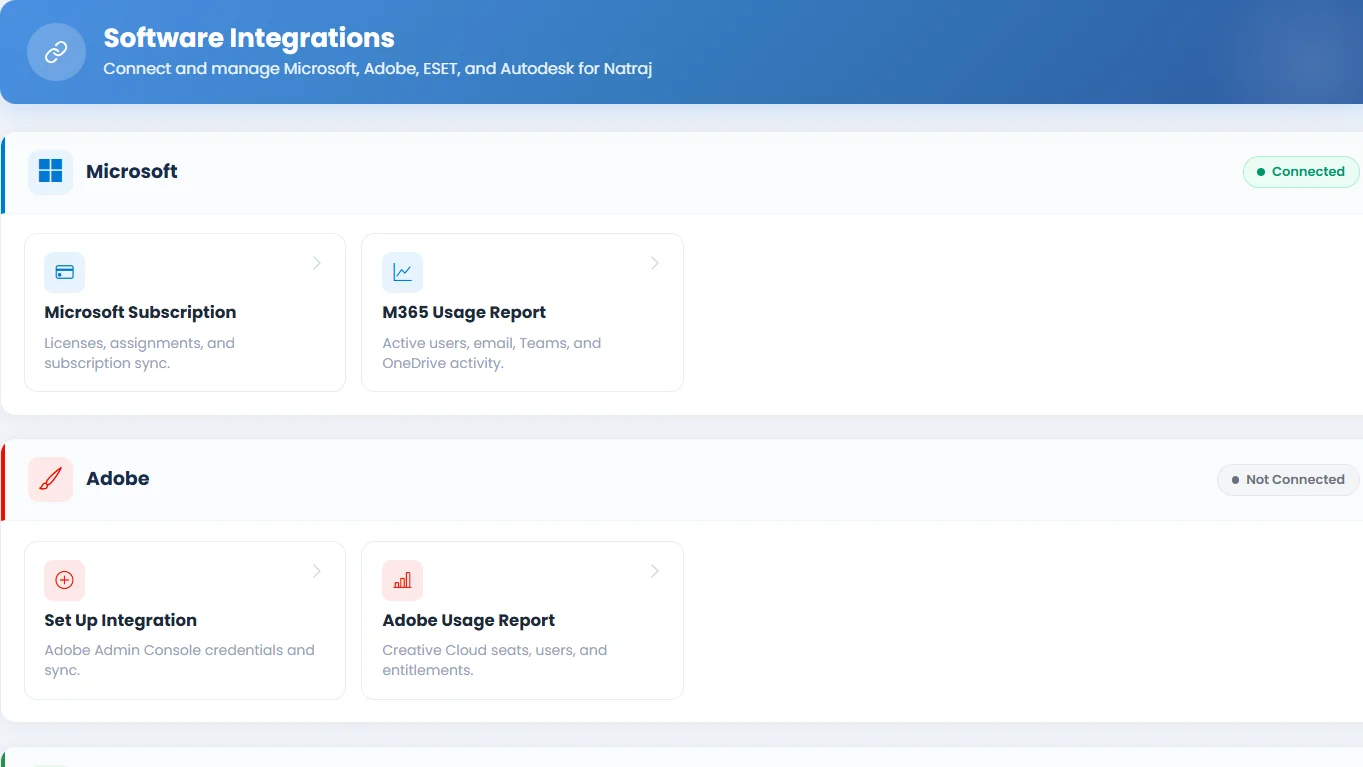Select the Set Up Integration title

coord(120,620)
